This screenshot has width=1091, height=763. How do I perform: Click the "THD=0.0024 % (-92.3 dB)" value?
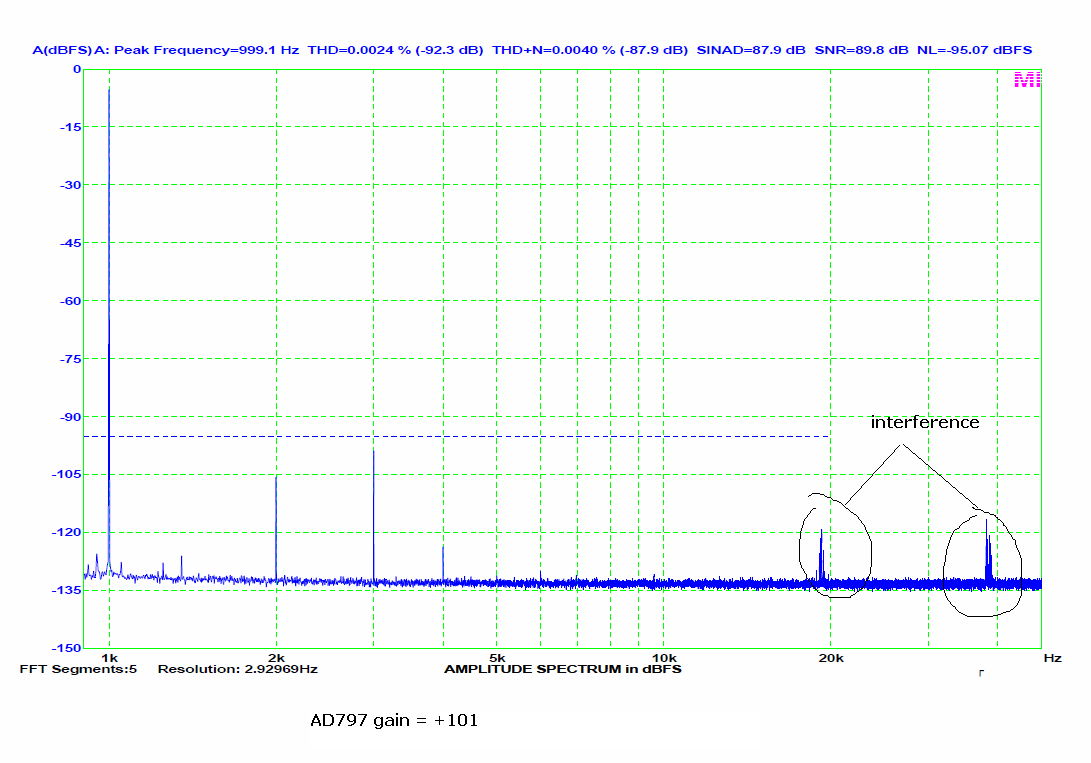pyautogui.click(x=395, y=50)
